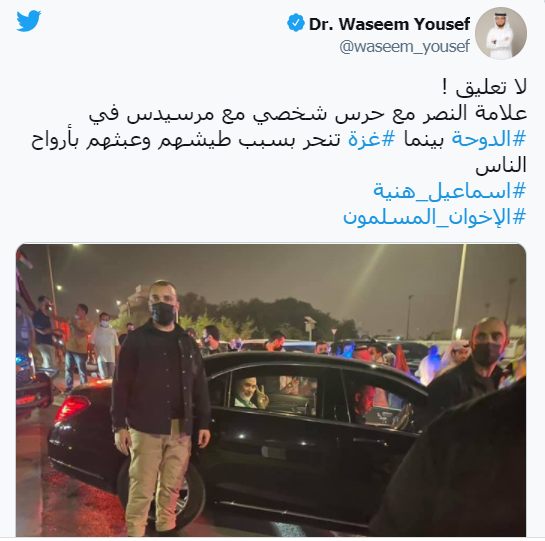Open the @waseem_yousef handle
The width and height of the screenshot is (545, 541).
click(404, 46)
